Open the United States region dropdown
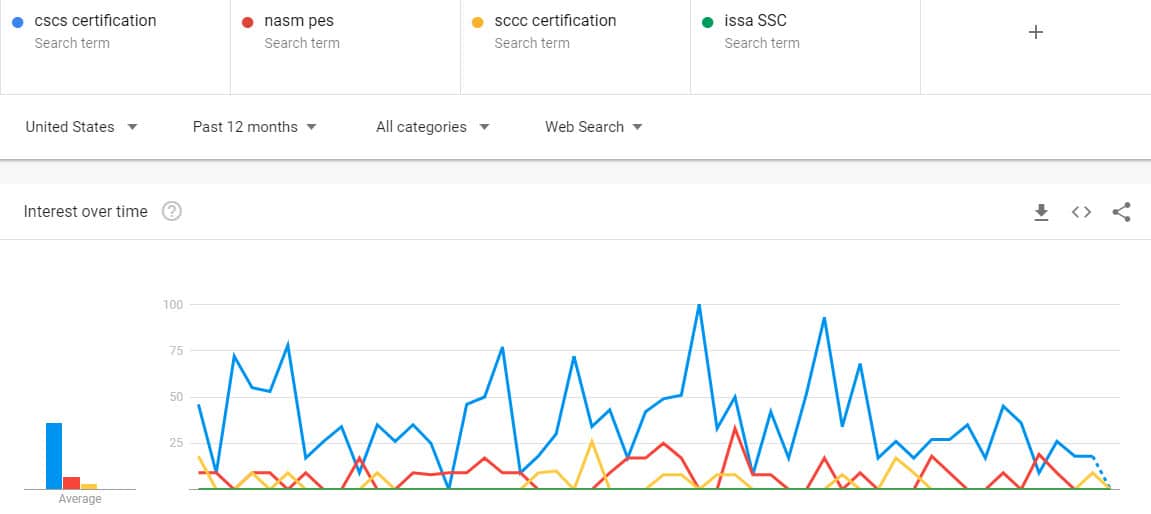1151x514 pixels. pos(81,127)
